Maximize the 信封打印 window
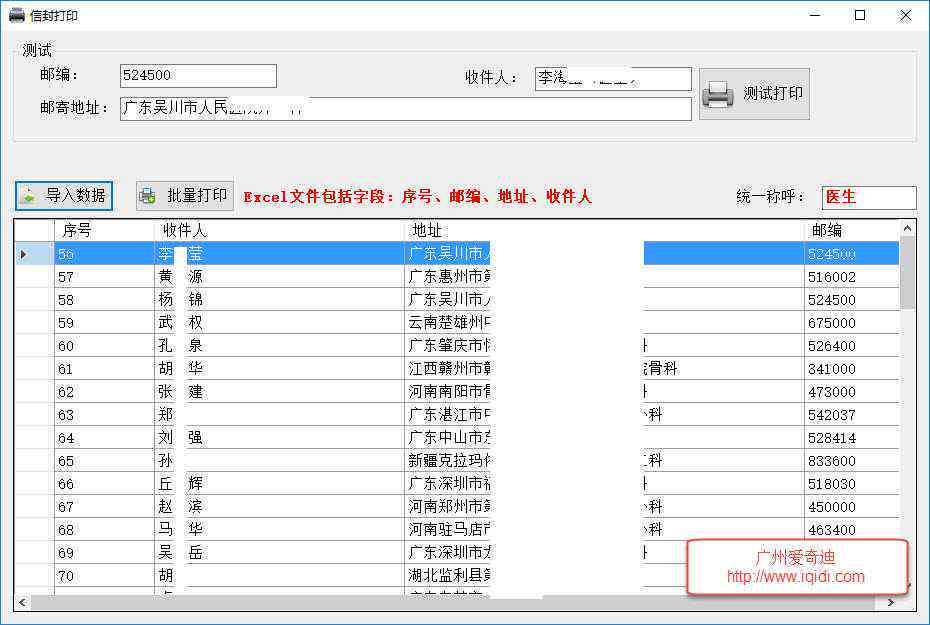The image size is (930, 625). [x=860, y=15]
